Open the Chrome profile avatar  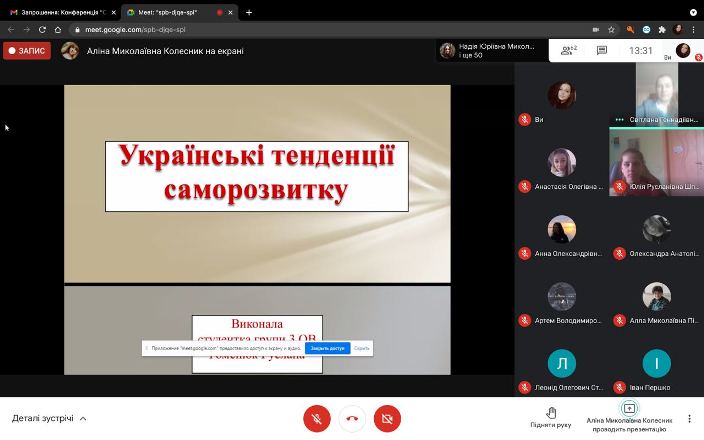point(678,30)
